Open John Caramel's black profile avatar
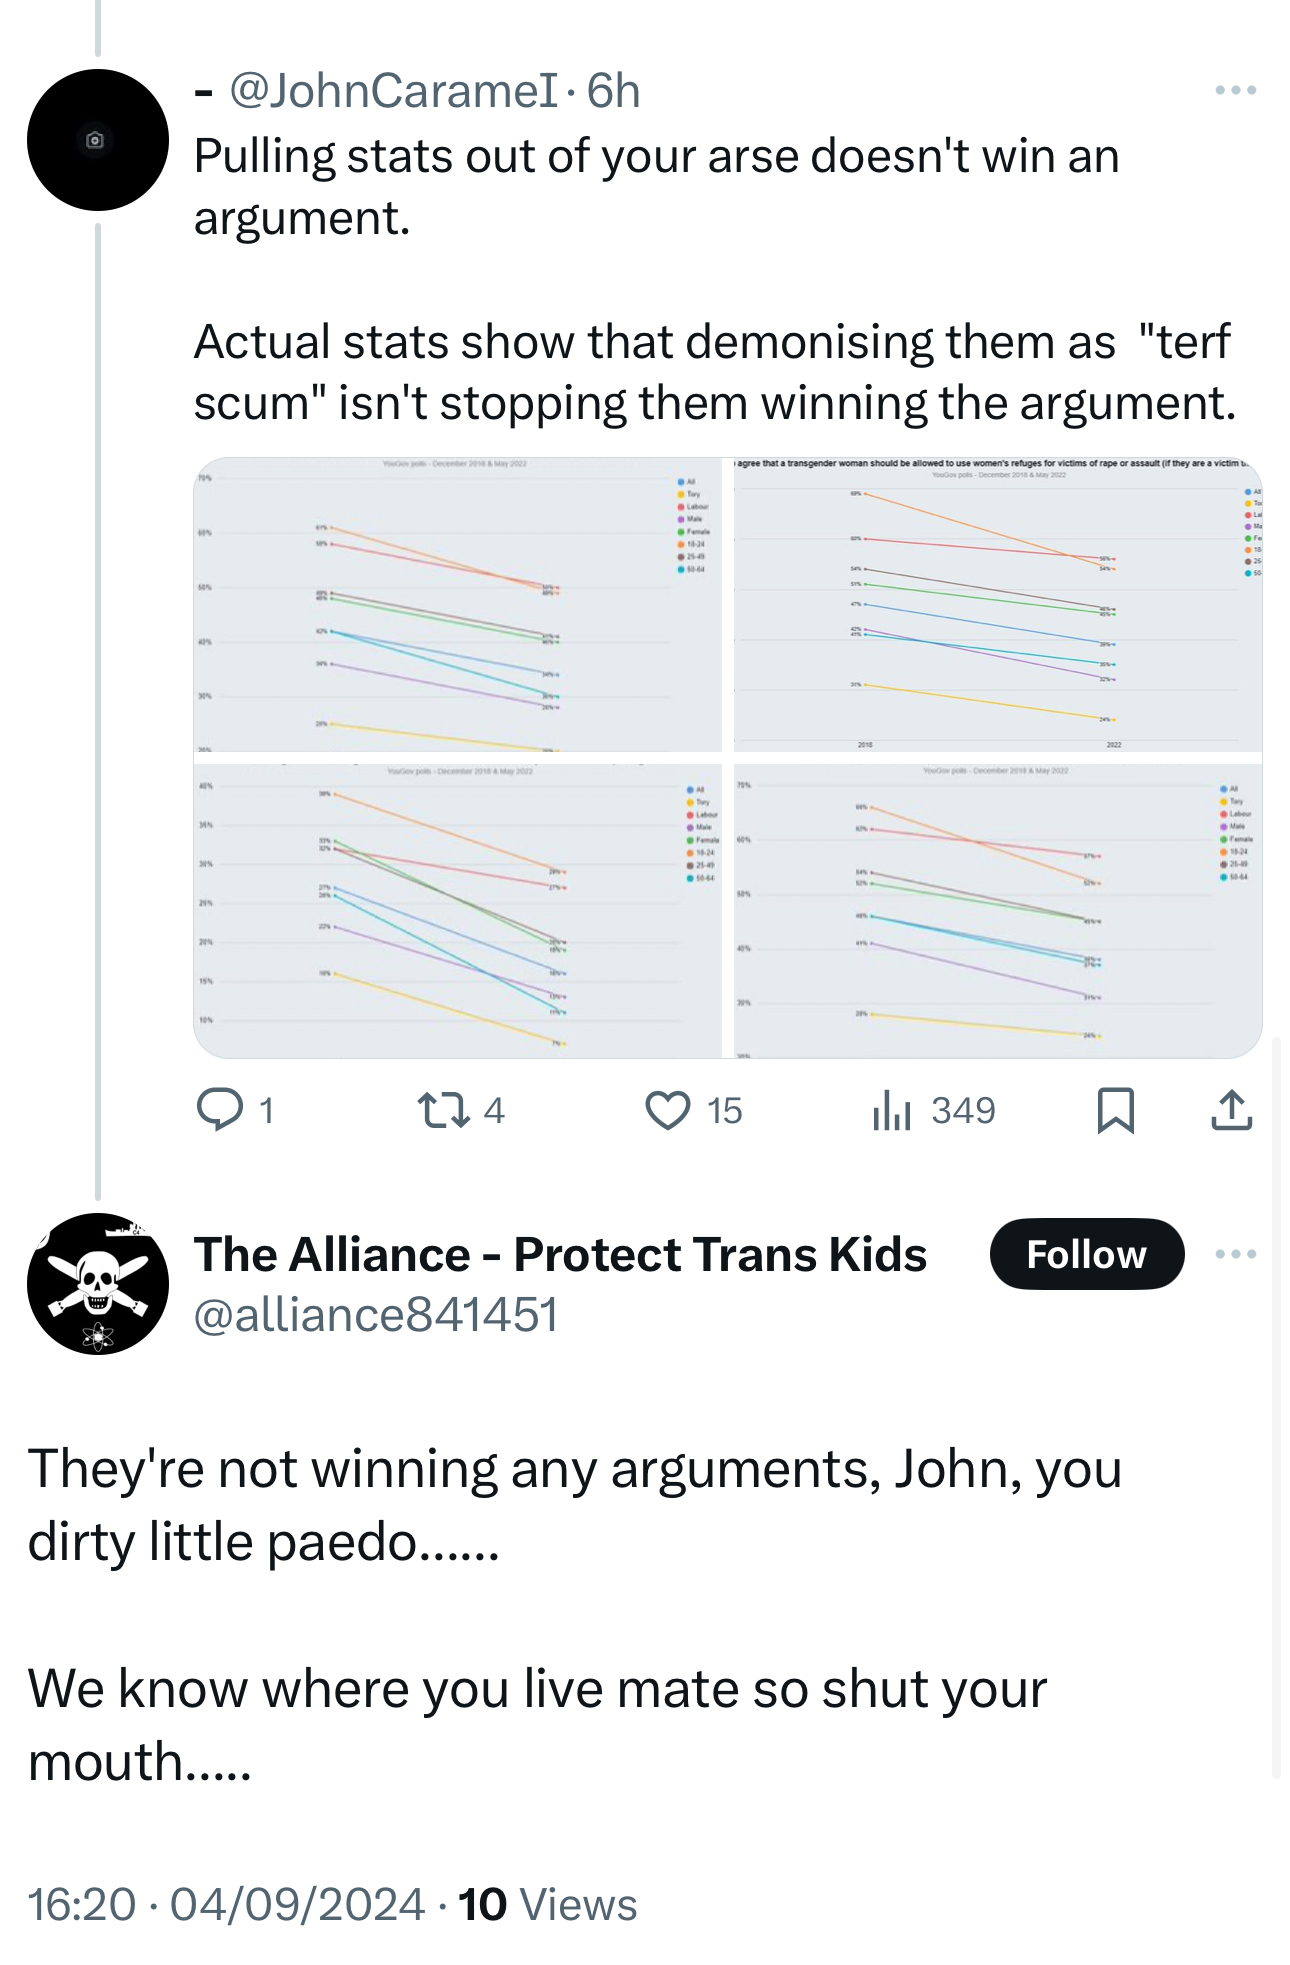1290x1965 pixels. (x=97, y=140)
